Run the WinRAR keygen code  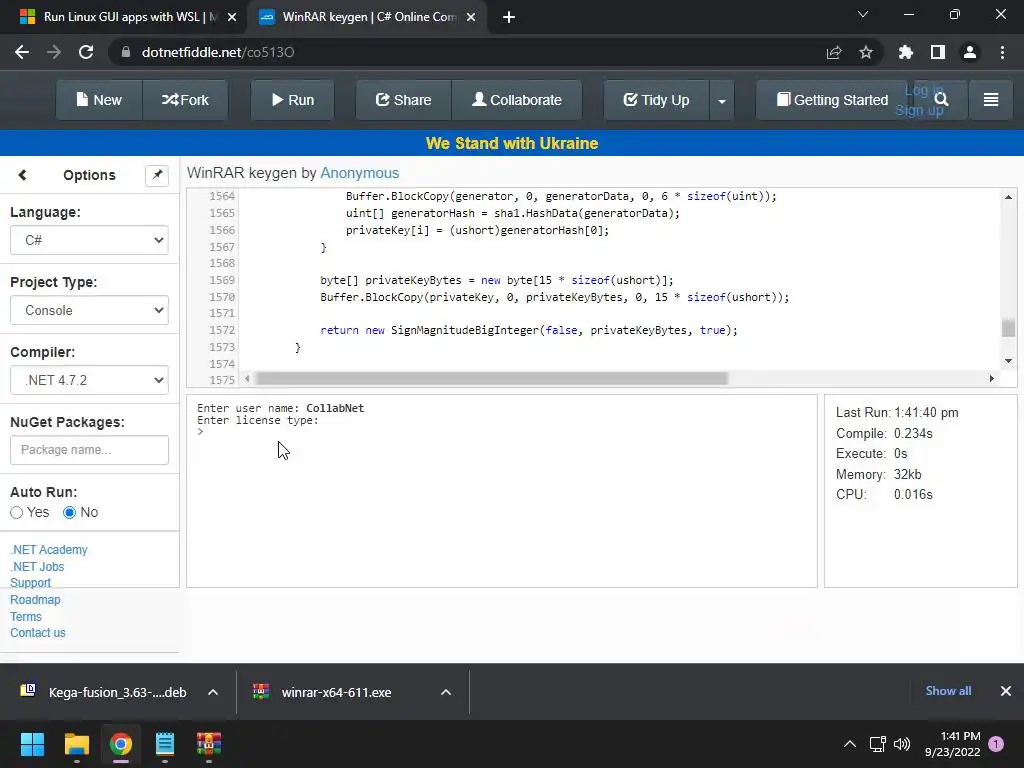click(x=293, y=100)
